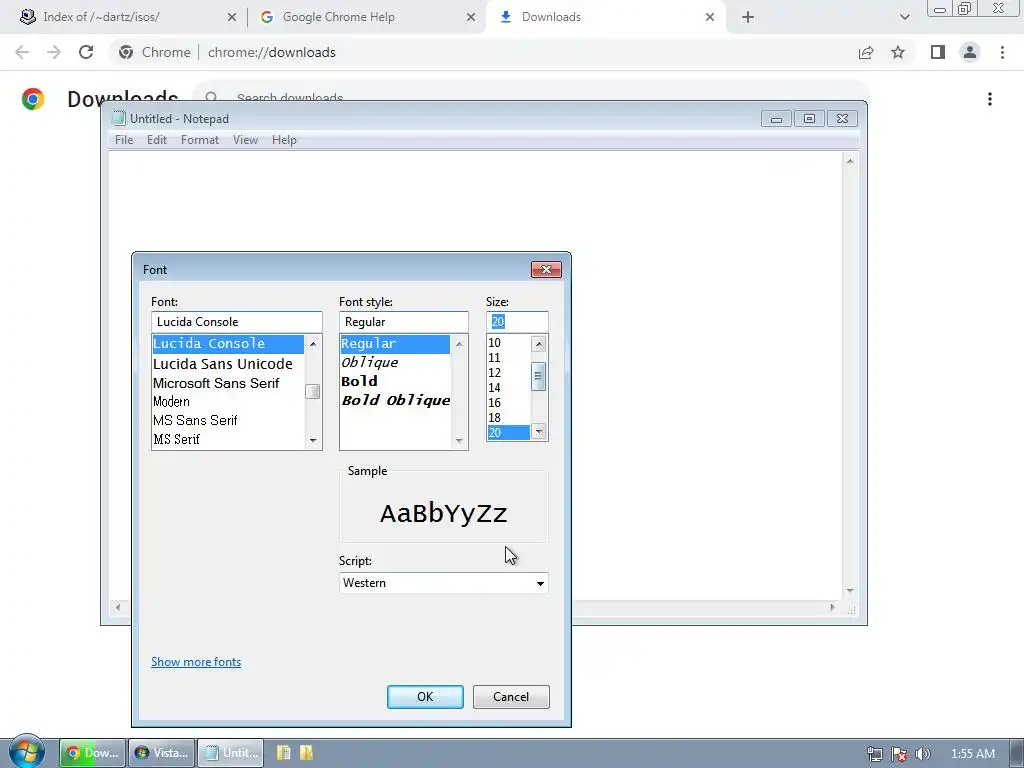Open the Downloads page more actions menu
The image size is (1024, 768).
point(990,99)
